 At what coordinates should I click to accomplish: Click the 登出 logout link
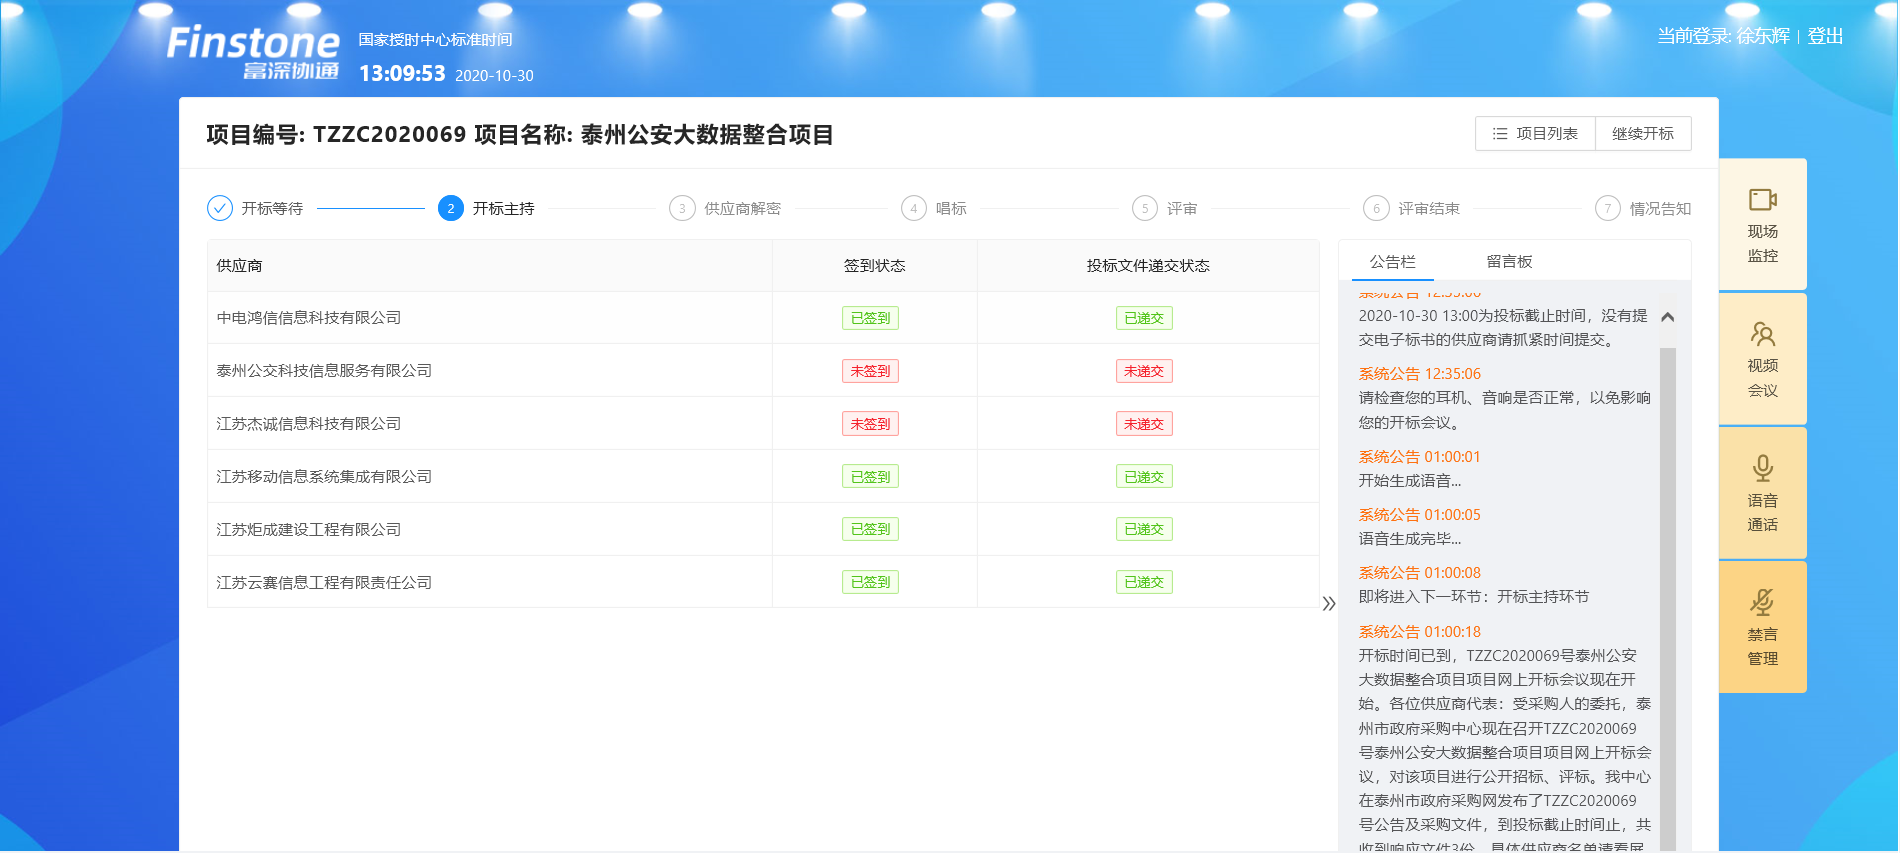(x=1825, y=36)
